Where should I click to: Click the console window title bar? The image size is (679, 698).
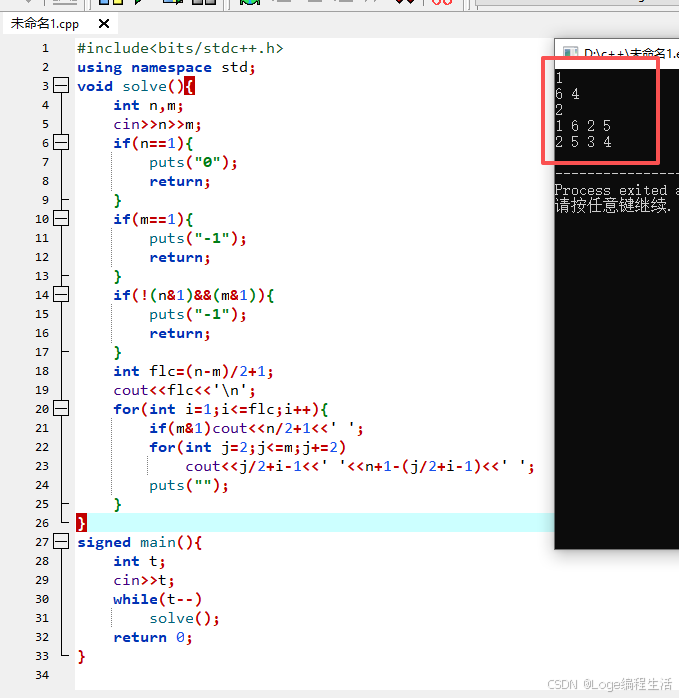(617, 53)
